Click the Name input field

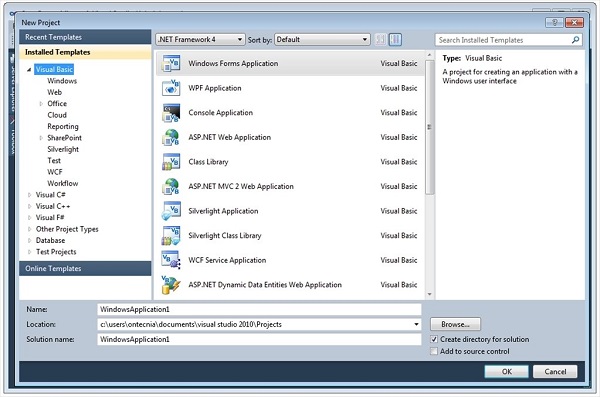tap(259, 309)
